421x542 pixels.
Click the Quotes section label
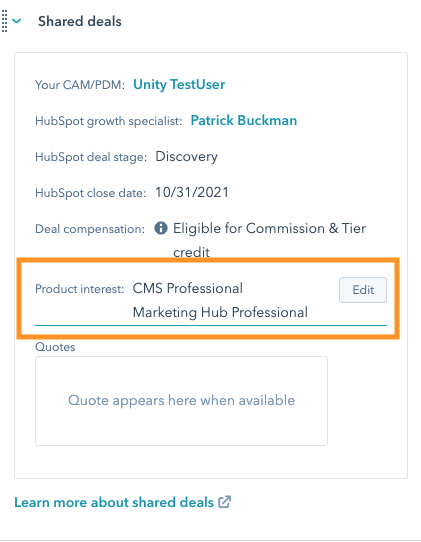pyautogui.click(x=55, y=347)
